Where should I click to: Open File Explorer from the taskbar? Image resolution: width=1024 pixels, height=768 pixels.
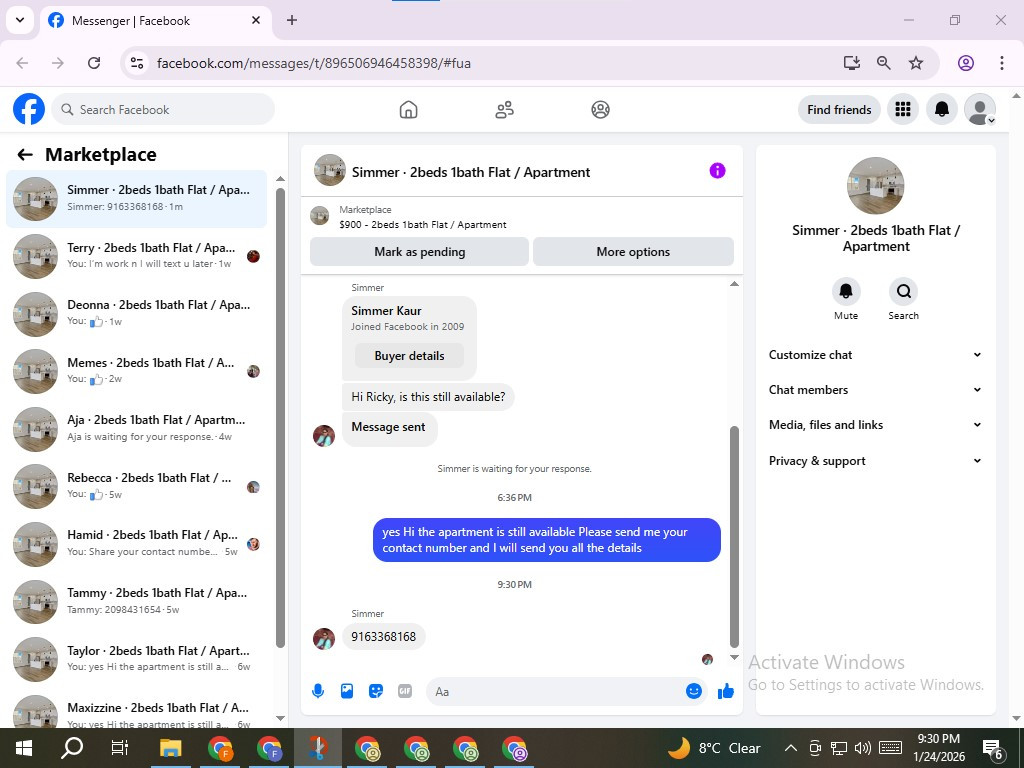pyautogui.click(x=171, y=748)
